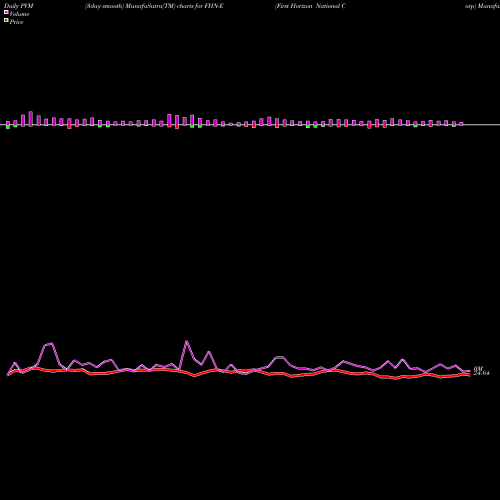
Task: Click the Price legend color swatch
Action: (x=6, y=21)
